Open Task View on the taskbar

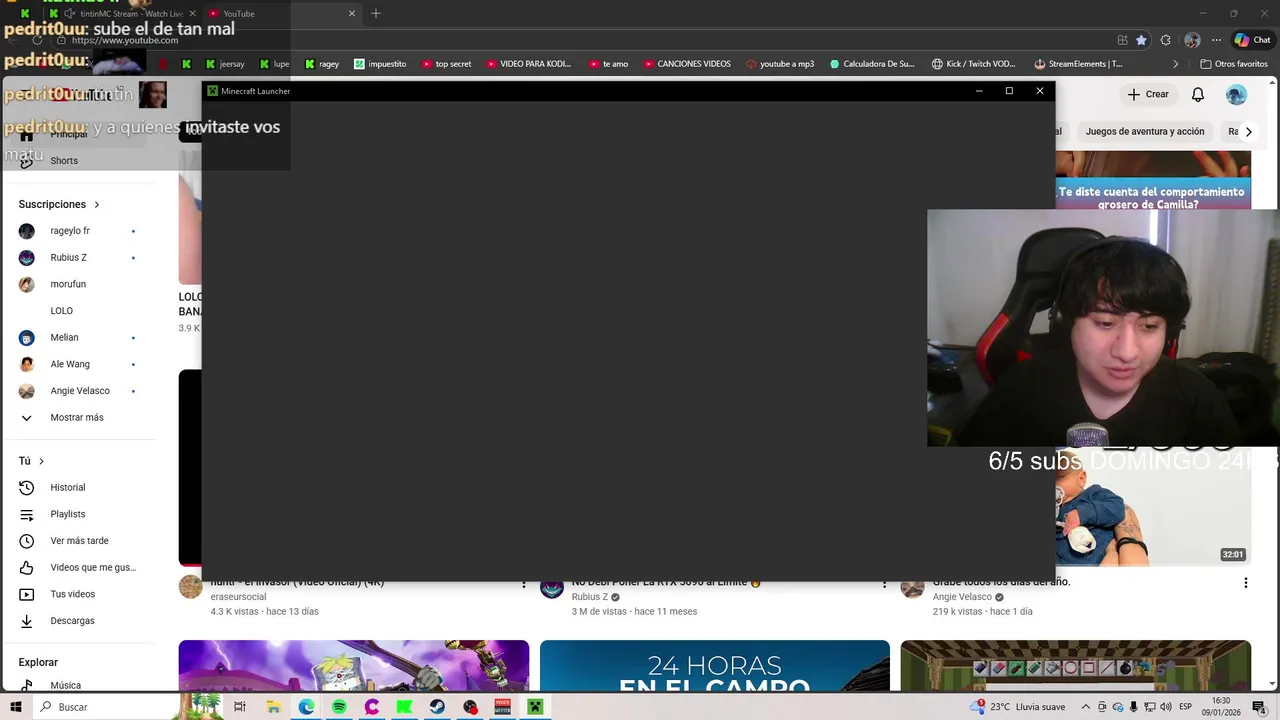tap(240, 707)
